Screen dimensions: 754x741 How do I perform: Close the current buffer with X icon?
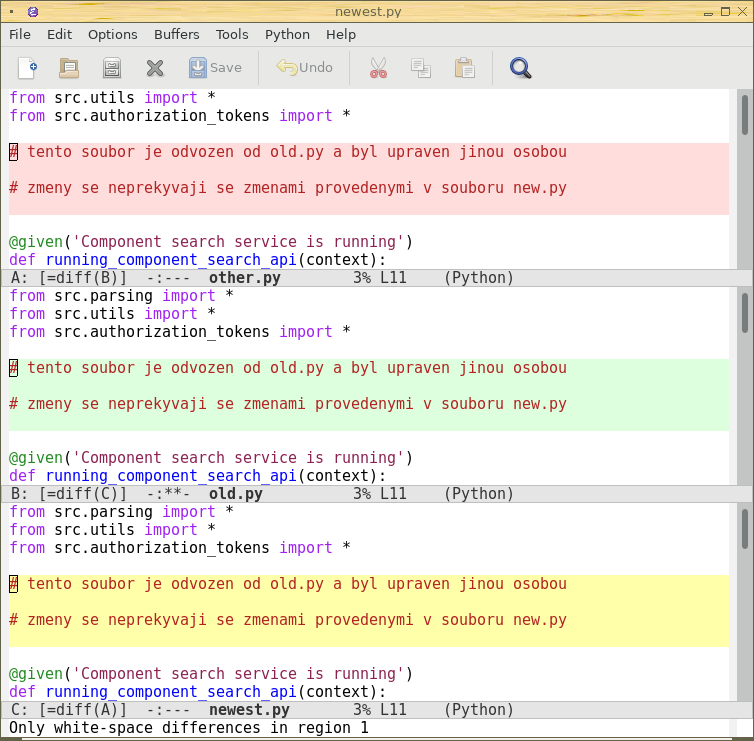click(155, 68)
